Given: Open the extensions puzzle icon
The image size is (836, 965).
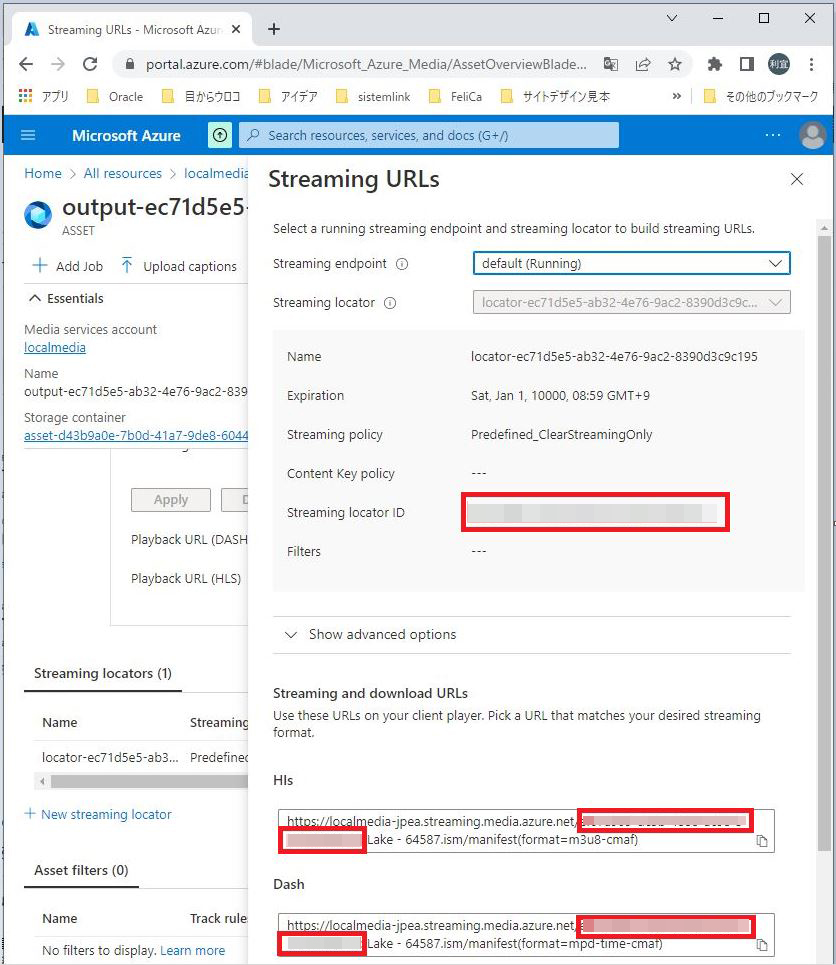Looking at the screenshot, I should point(715,64).
